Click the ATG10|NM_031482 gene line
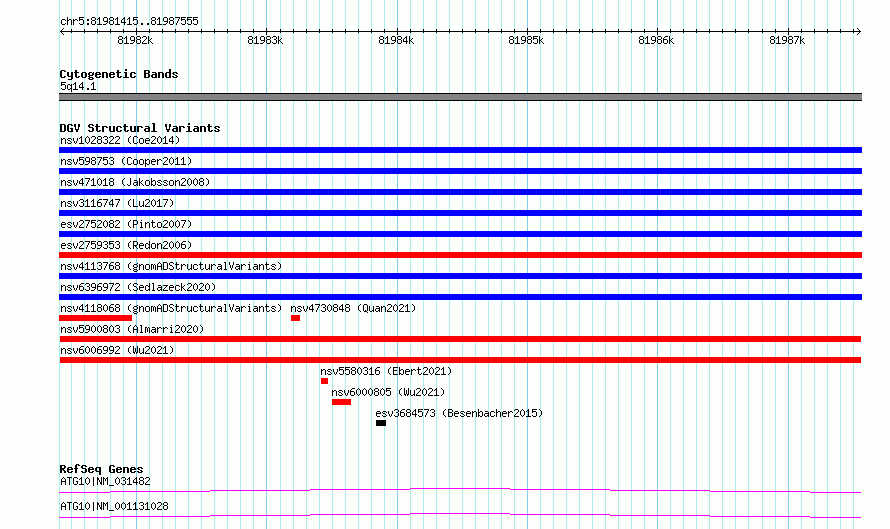The height and width of the screenshot is (529, 890). (x=460, y=490)
